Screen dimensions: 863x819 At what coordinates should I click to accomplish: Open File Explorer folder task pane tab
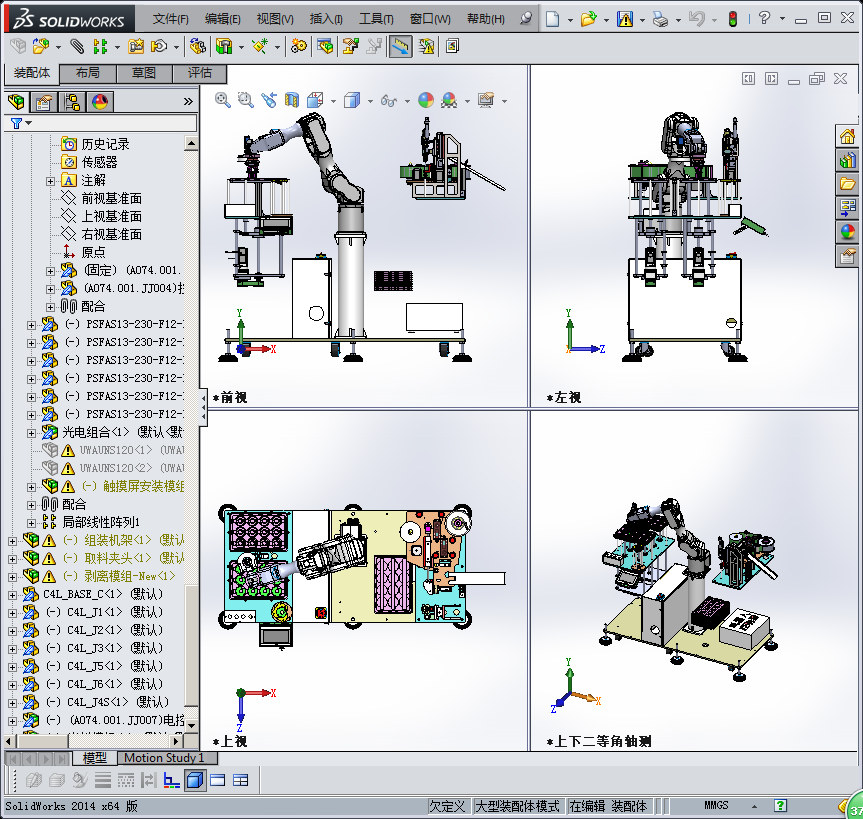click(847, 184)
